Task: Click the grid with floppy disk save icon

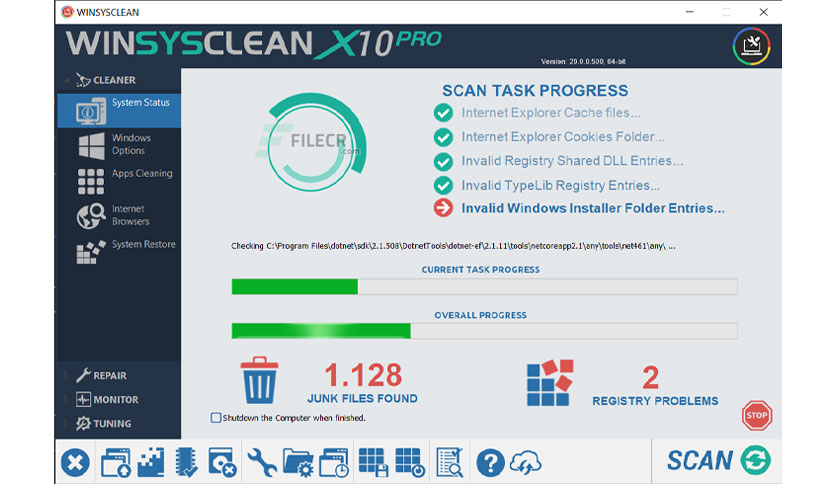Action: click(x=373, y=462)
